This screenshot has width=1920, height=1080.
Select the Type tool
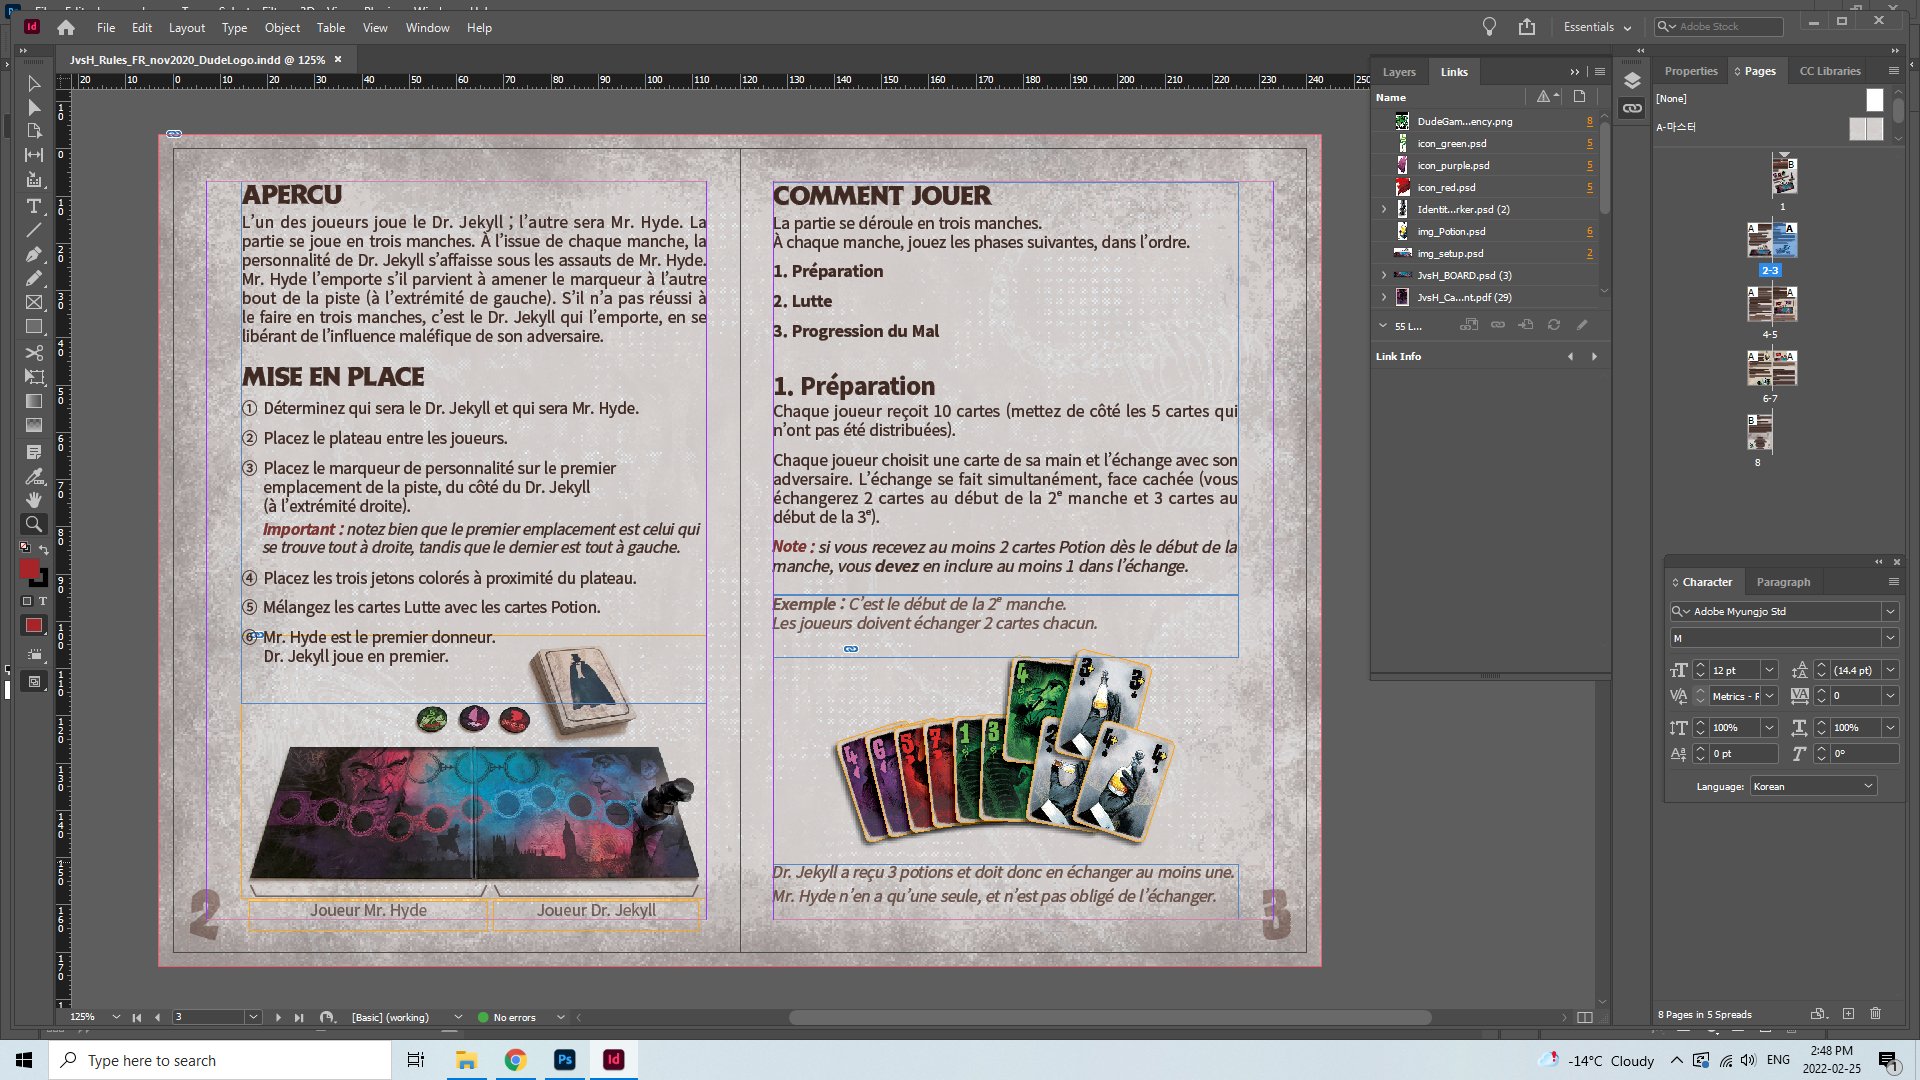click(x=34, y=206)
